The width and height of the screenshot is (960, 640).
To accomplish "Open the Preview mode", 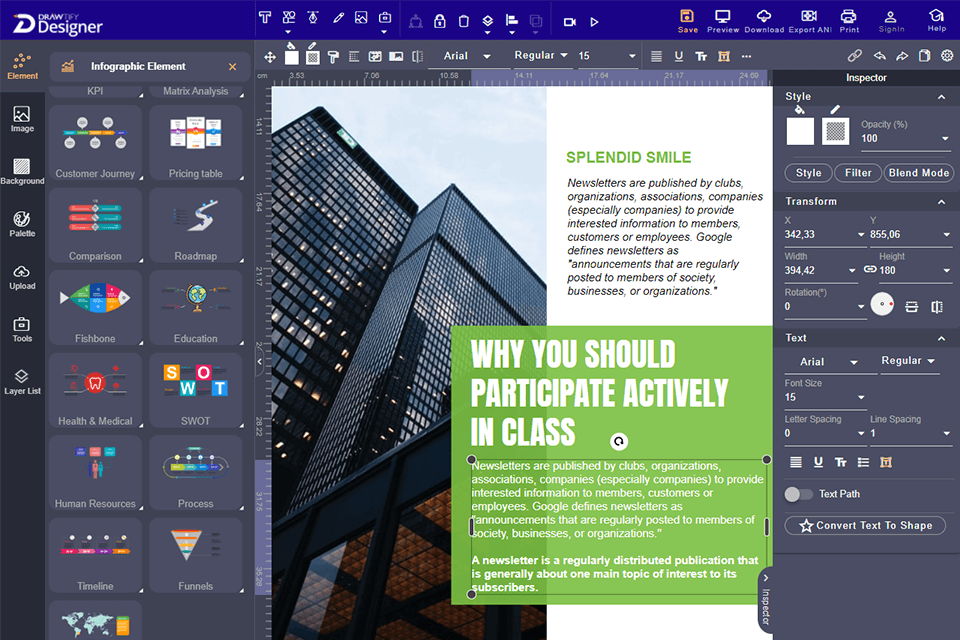I will click(722, 19).
